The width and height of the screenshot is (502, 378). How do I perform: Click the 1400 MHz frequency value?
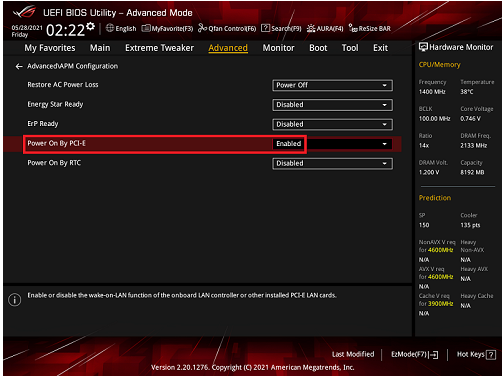tap(432, 92)
